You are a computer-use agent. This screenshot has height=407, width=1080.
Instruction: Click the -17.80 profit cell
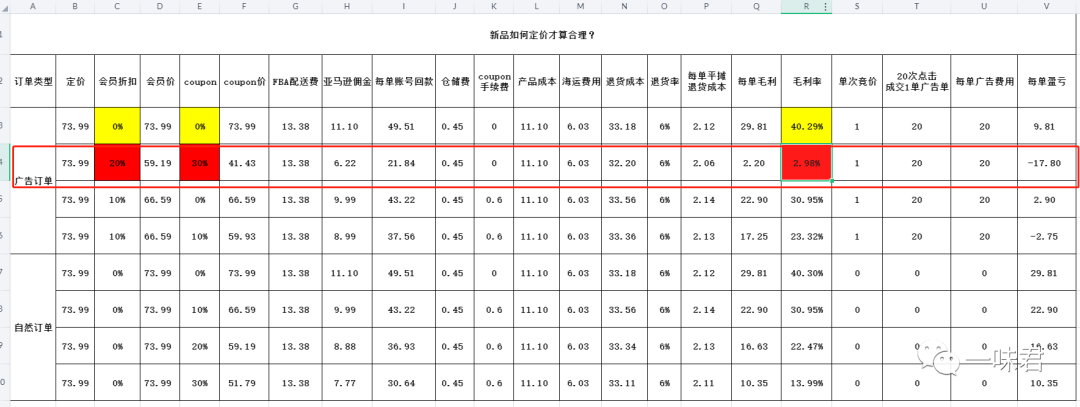[x=1046, y=163]
